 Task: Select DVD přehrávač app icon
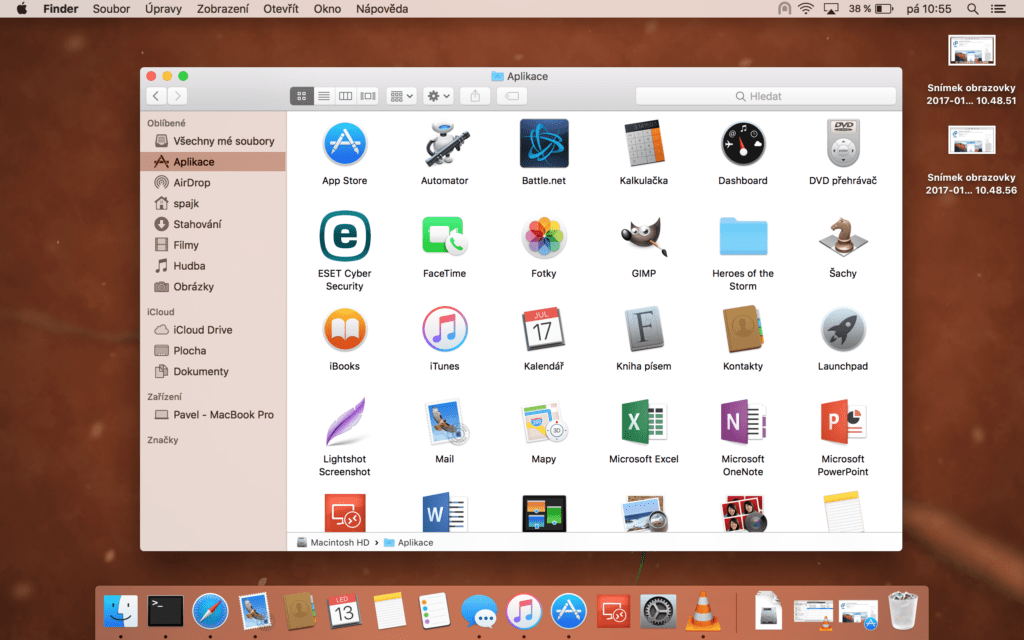click(x=842, y=144)
